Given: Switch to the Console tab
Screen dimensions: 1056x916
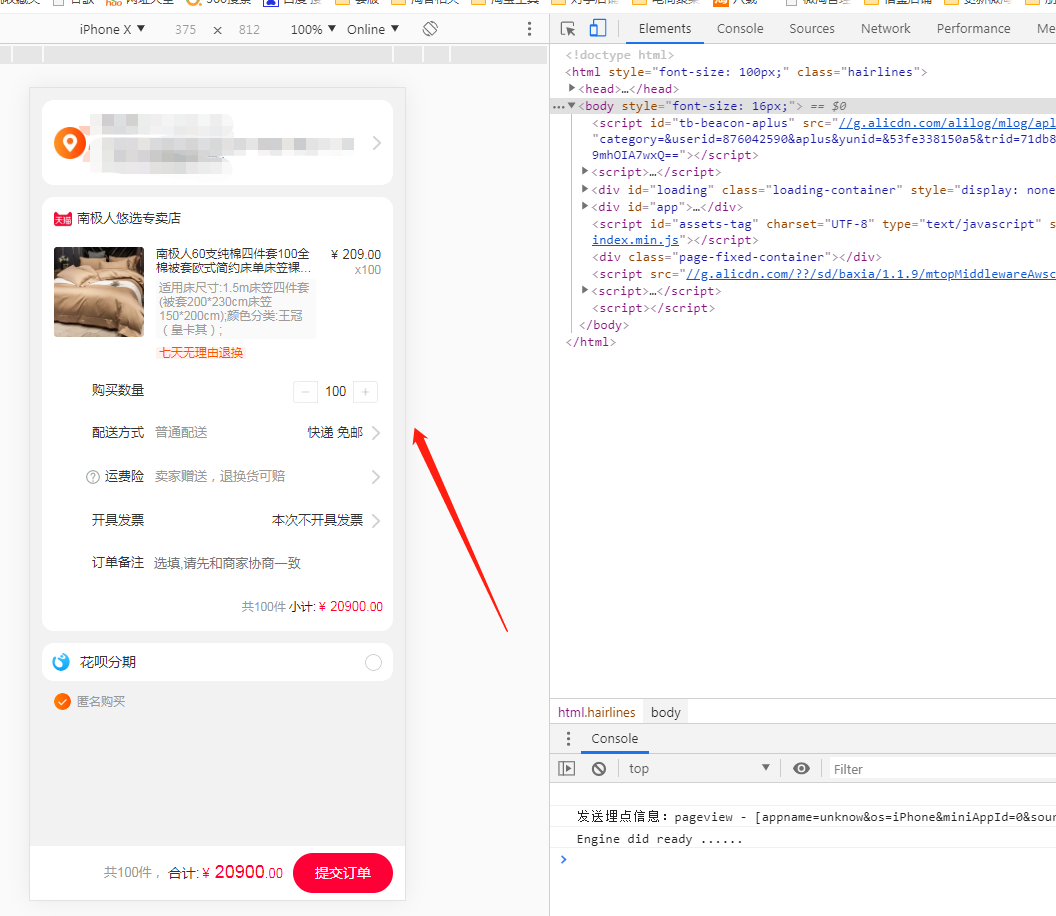Looking at the screenshot, I should (739, 29).
